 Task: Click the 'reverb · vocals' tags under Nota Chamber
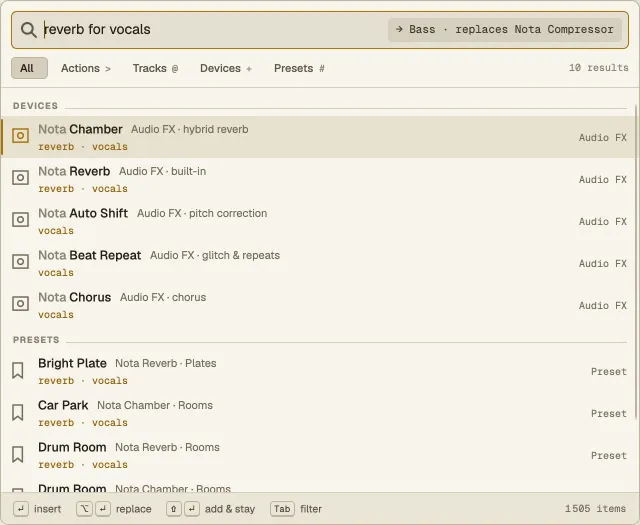click(x=83, y=147)
